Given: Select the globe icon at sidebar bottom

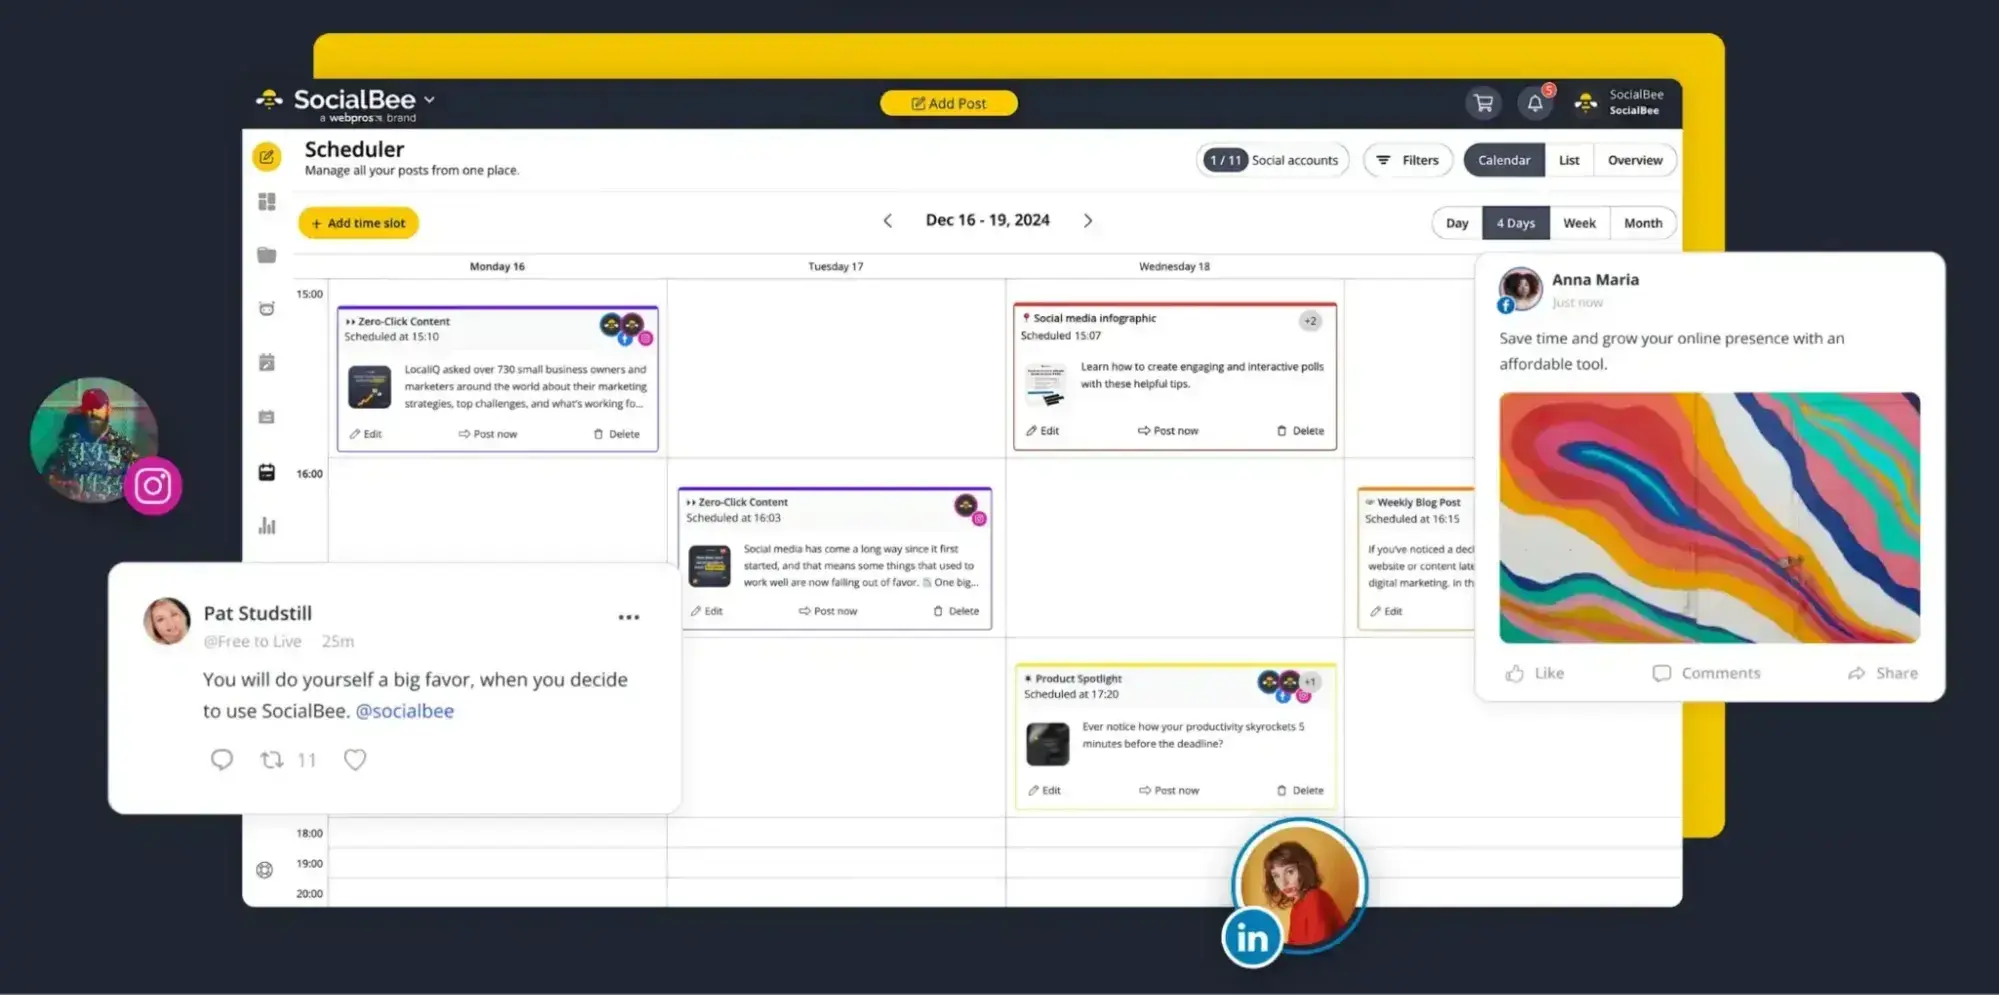Looking at the screenshot, I should [x=265, y=869].
